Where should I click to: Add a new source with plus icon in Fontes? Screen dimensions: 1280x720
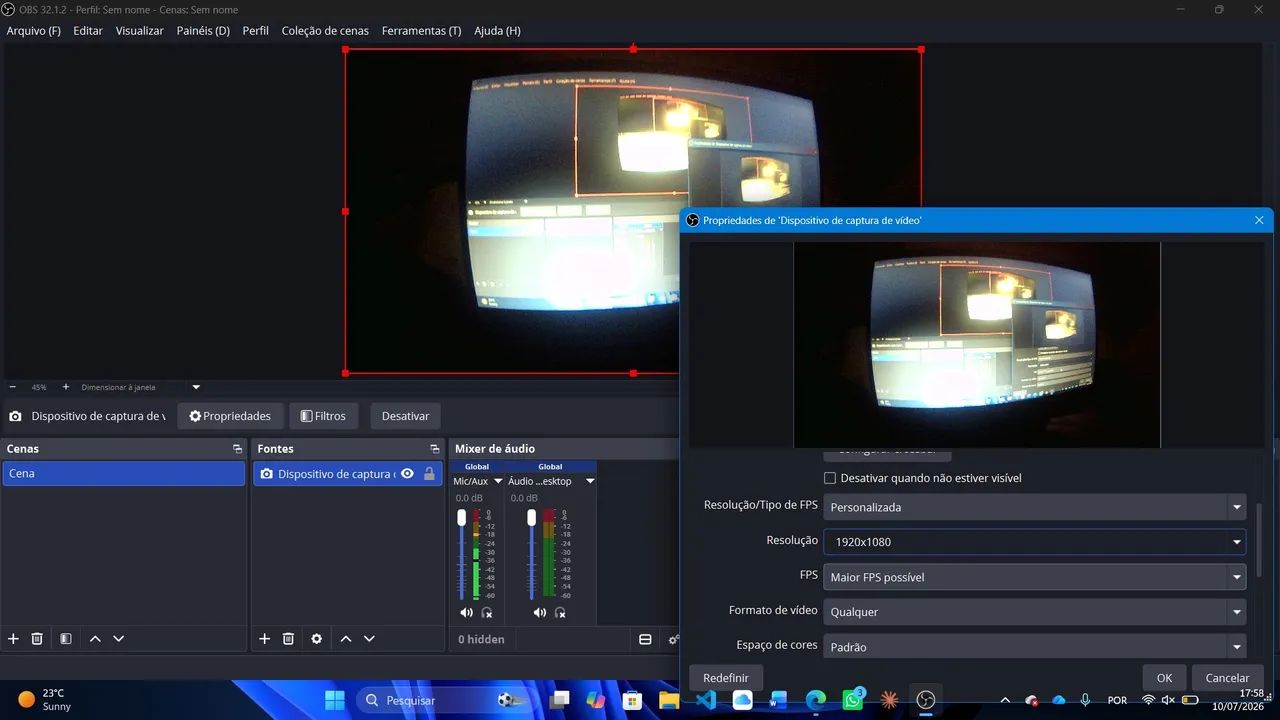(x=264, y=638)
